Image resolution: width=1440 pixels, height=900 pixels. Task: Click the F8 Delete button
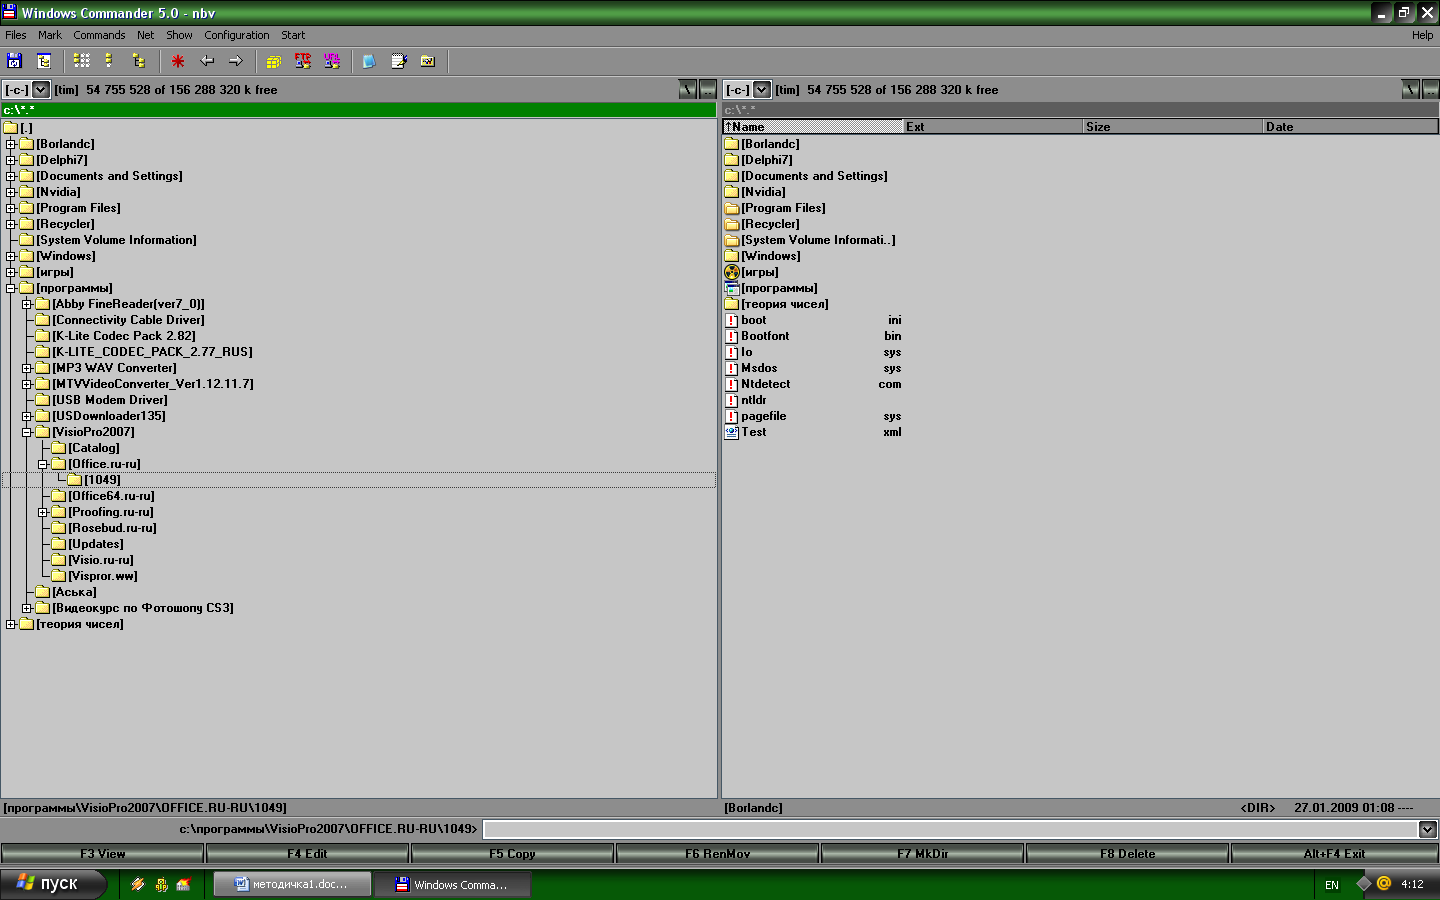pos(1128,854)
